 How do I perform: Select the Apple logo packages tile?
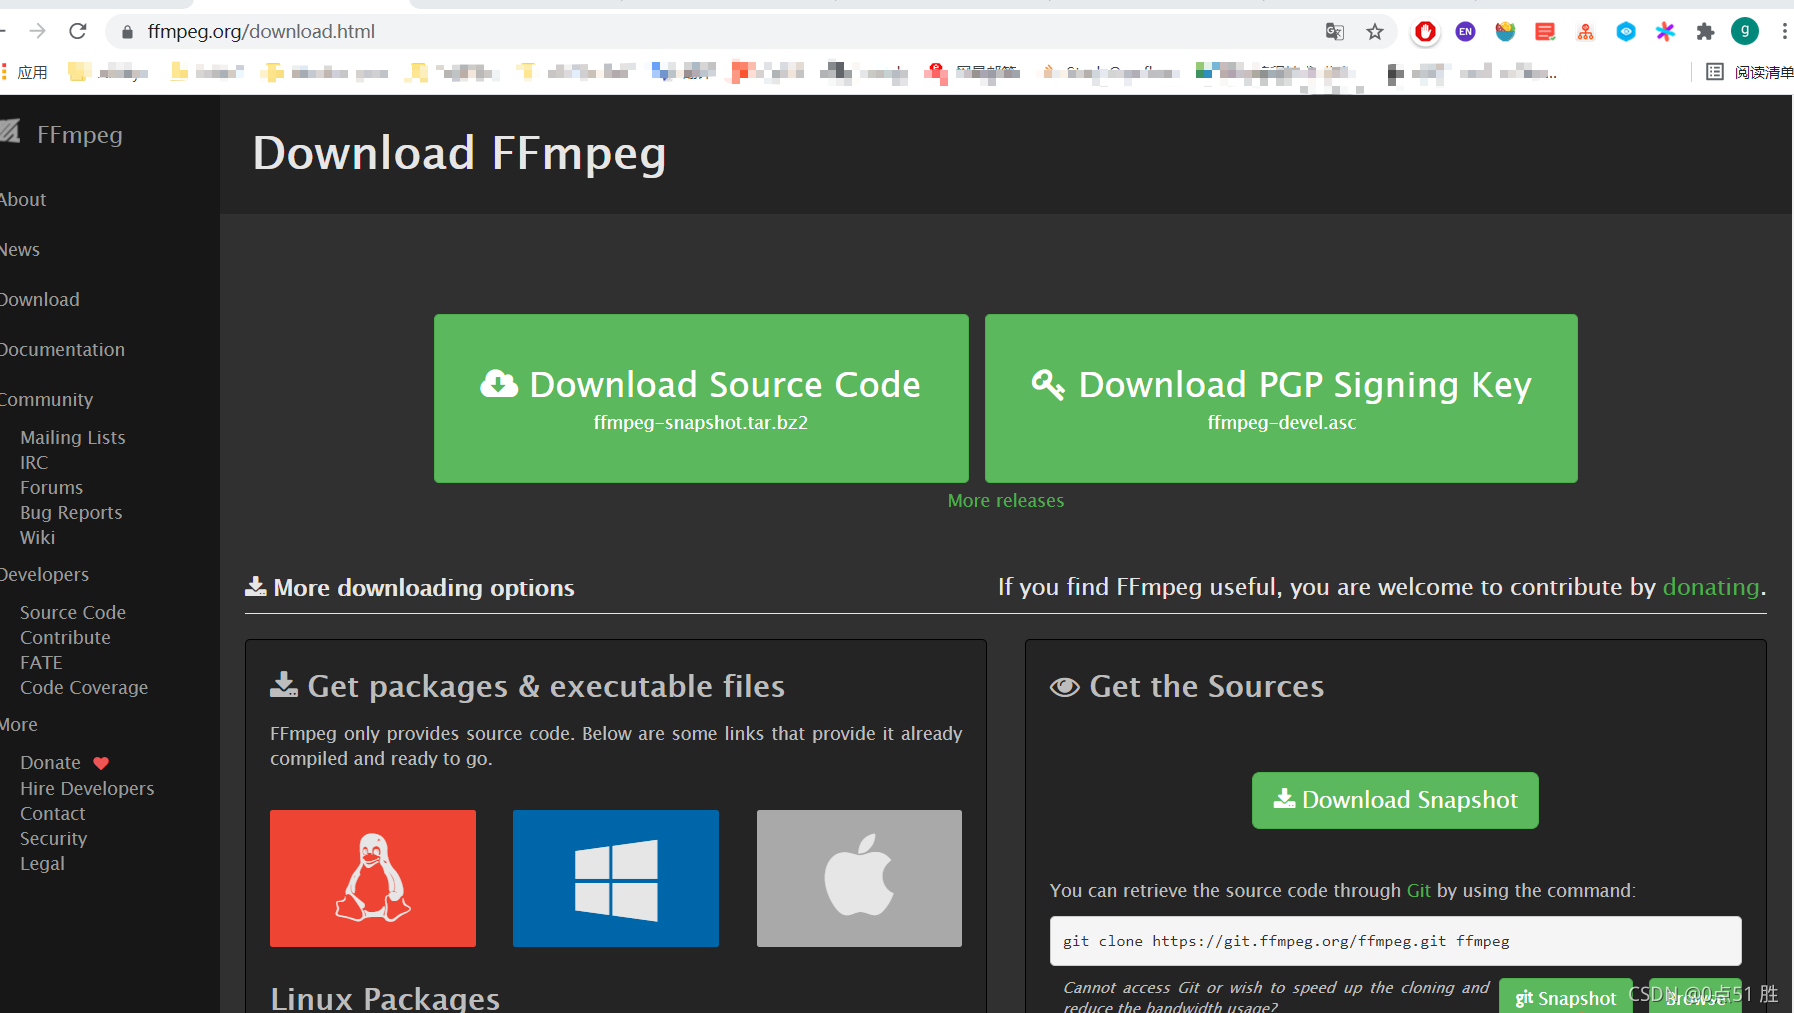click(x=859, y=878)
